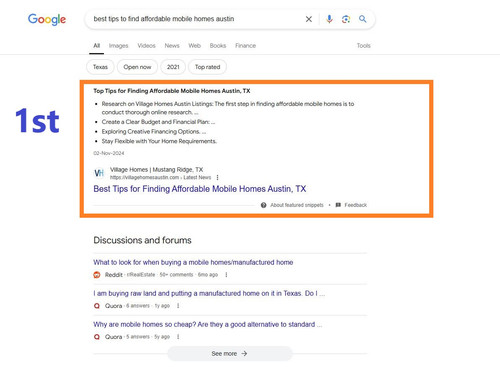Open Quora question about raw land in Texas

(x=209, y=293)
